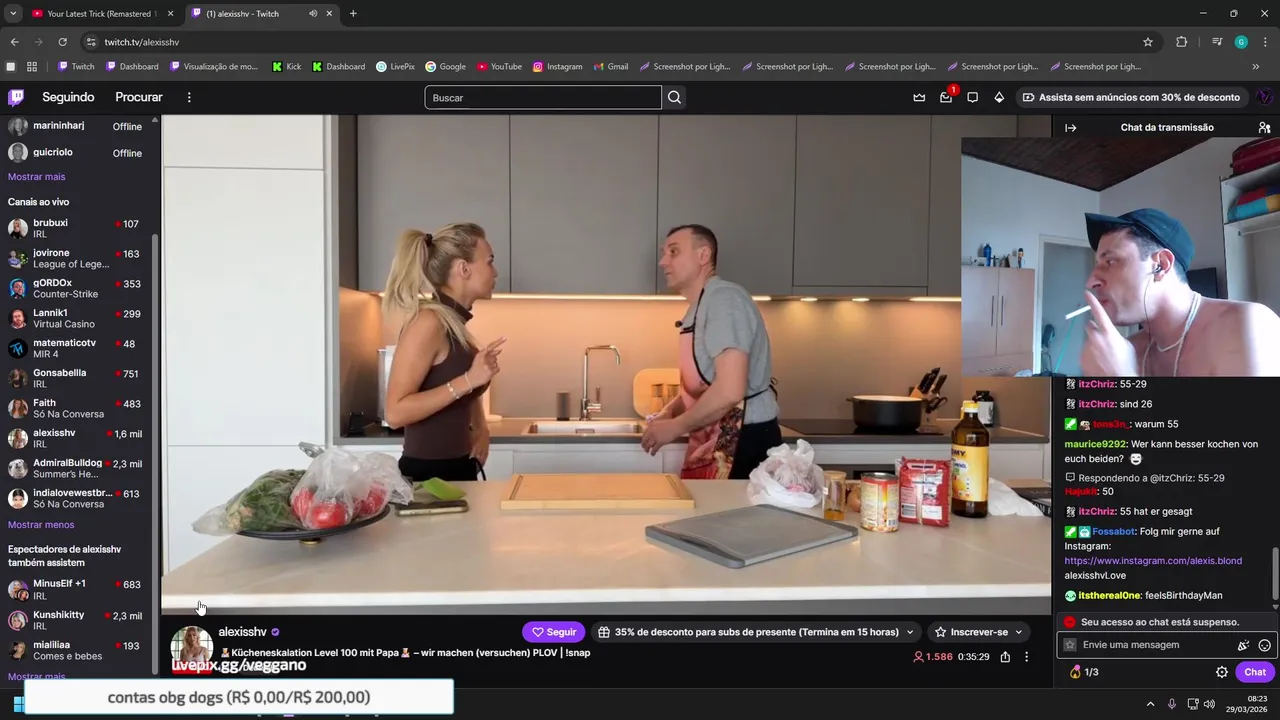Screen dimensions: 1280x720
Task: Click the Seguir follow button
Action: 554,632
